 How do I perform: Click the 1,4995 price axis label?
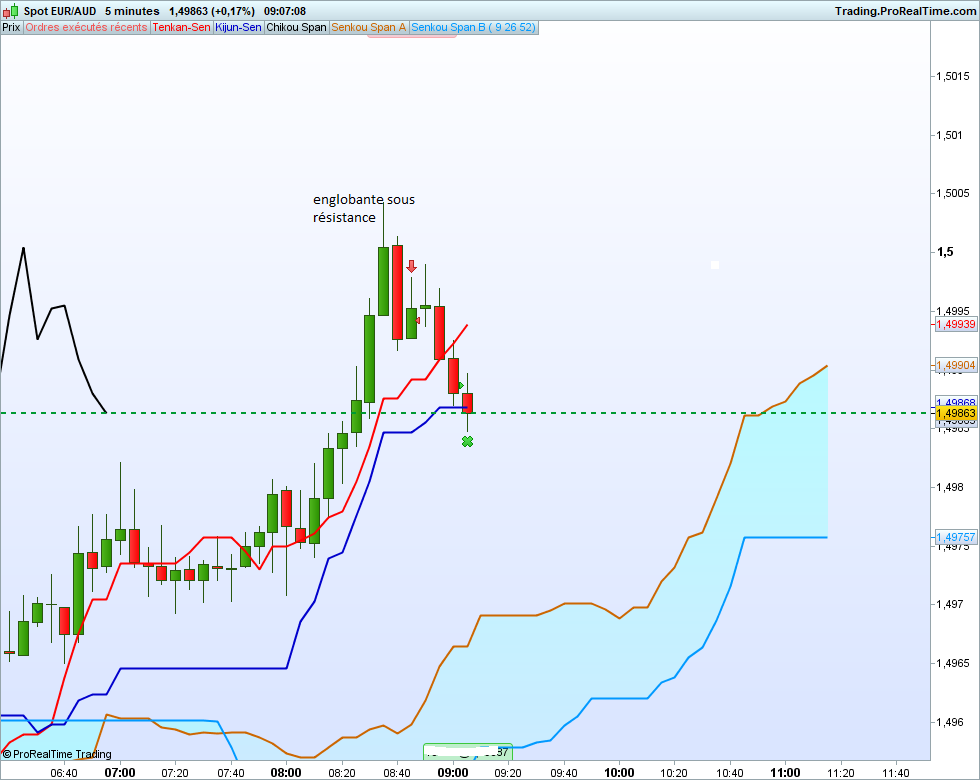pos(953,311)
